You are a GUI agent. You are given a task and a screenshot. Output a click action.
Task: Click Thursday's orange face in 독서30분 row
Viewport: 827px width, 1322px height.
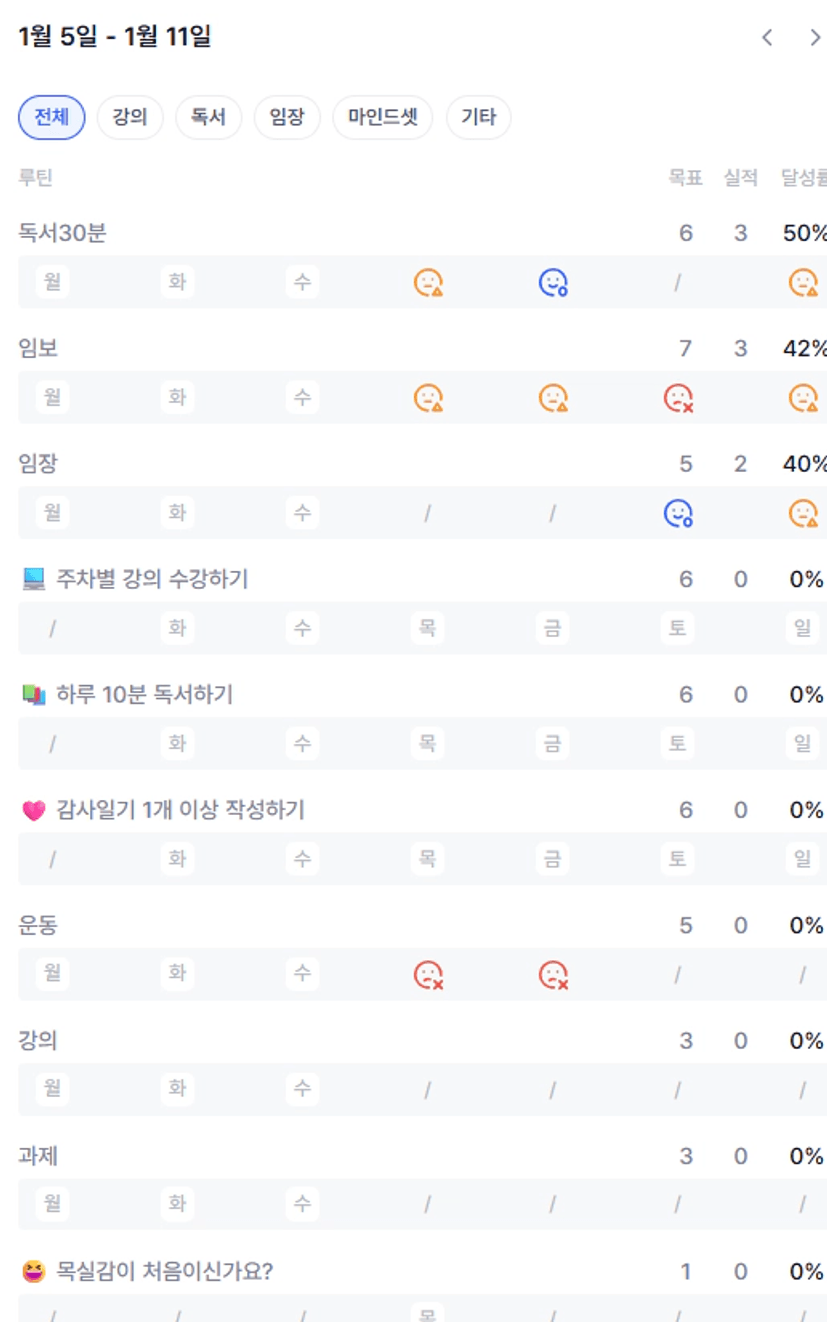click(x=428, y=283)
